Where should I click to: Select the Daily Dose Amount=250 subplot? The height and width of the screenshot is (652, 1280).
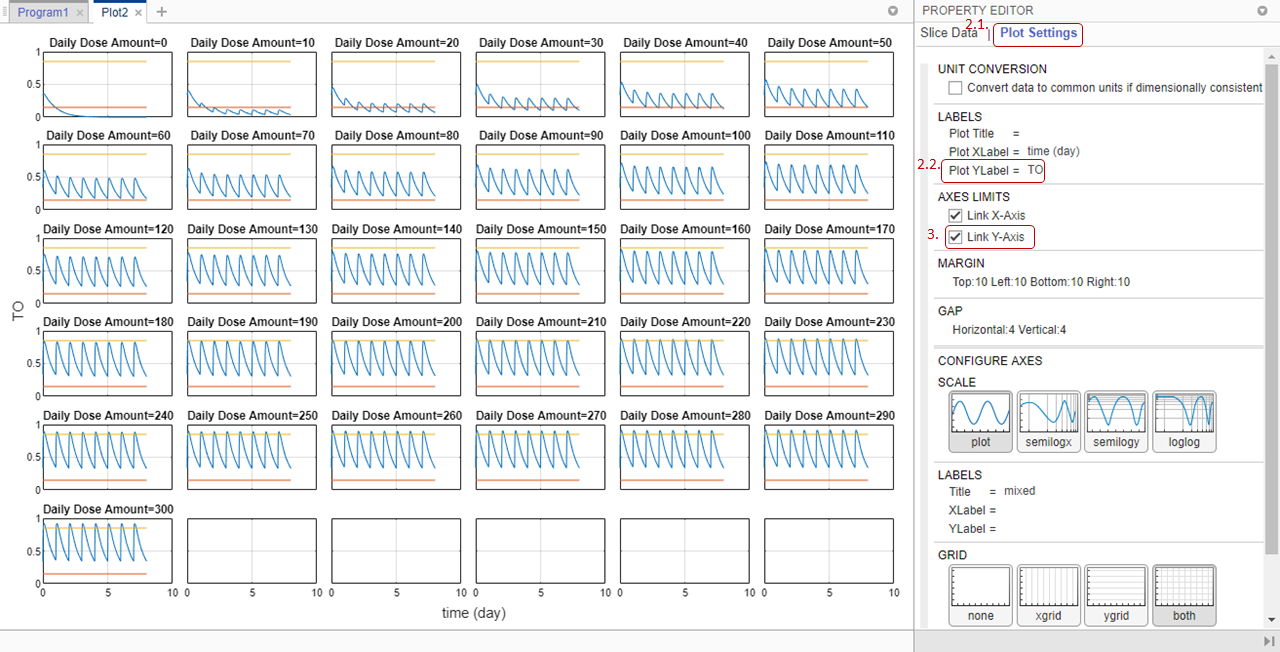(x=252, y=457)
